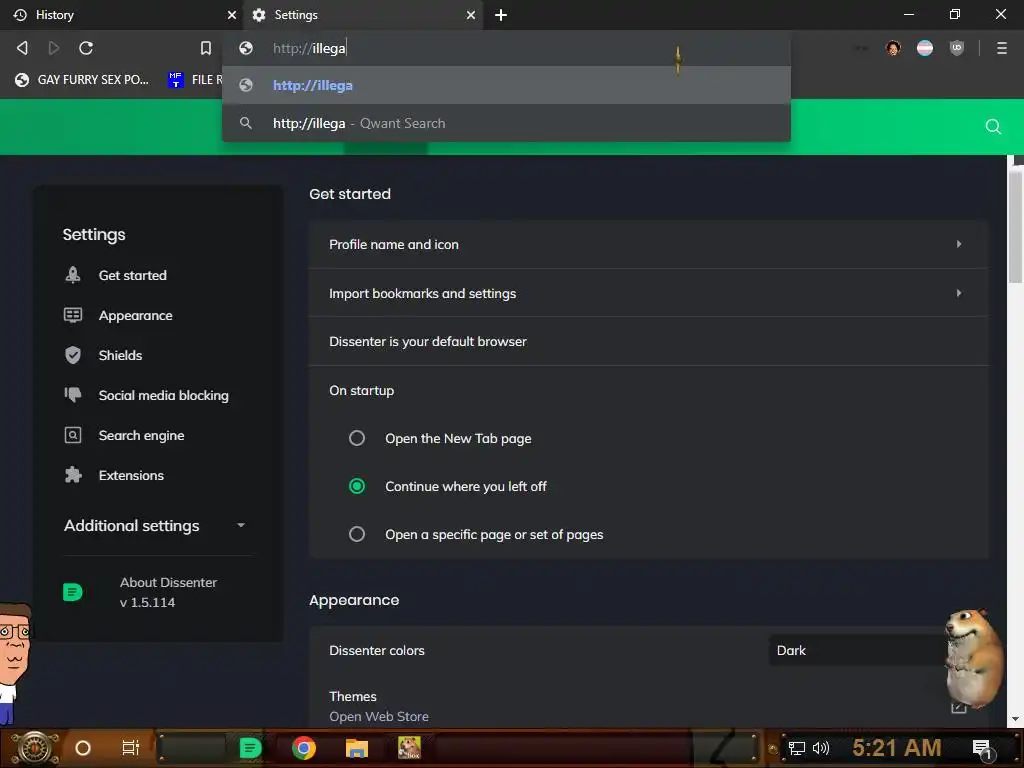This screenshot has width=1024, height=768.
Task: Click the forward navigation arrow
Action: pyautogui.click(x=54, y=48)
